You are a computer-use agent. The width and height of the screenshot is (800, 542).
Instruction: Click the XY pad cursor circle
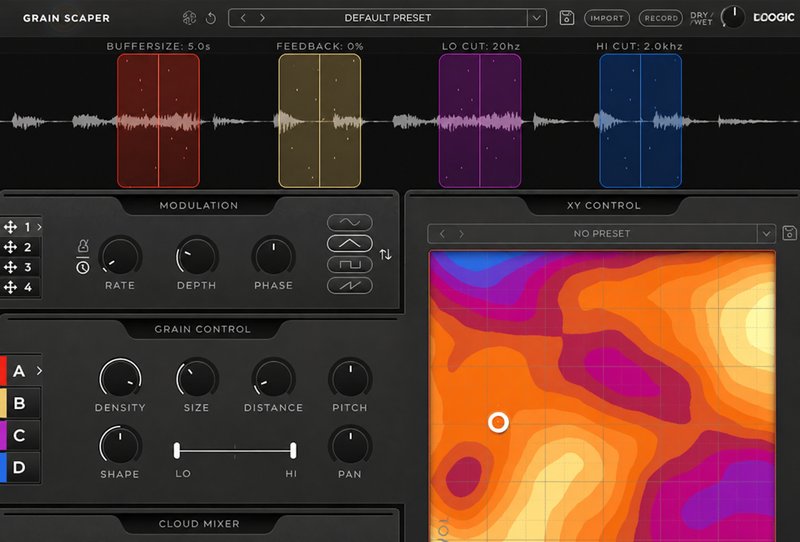(498, 423)
